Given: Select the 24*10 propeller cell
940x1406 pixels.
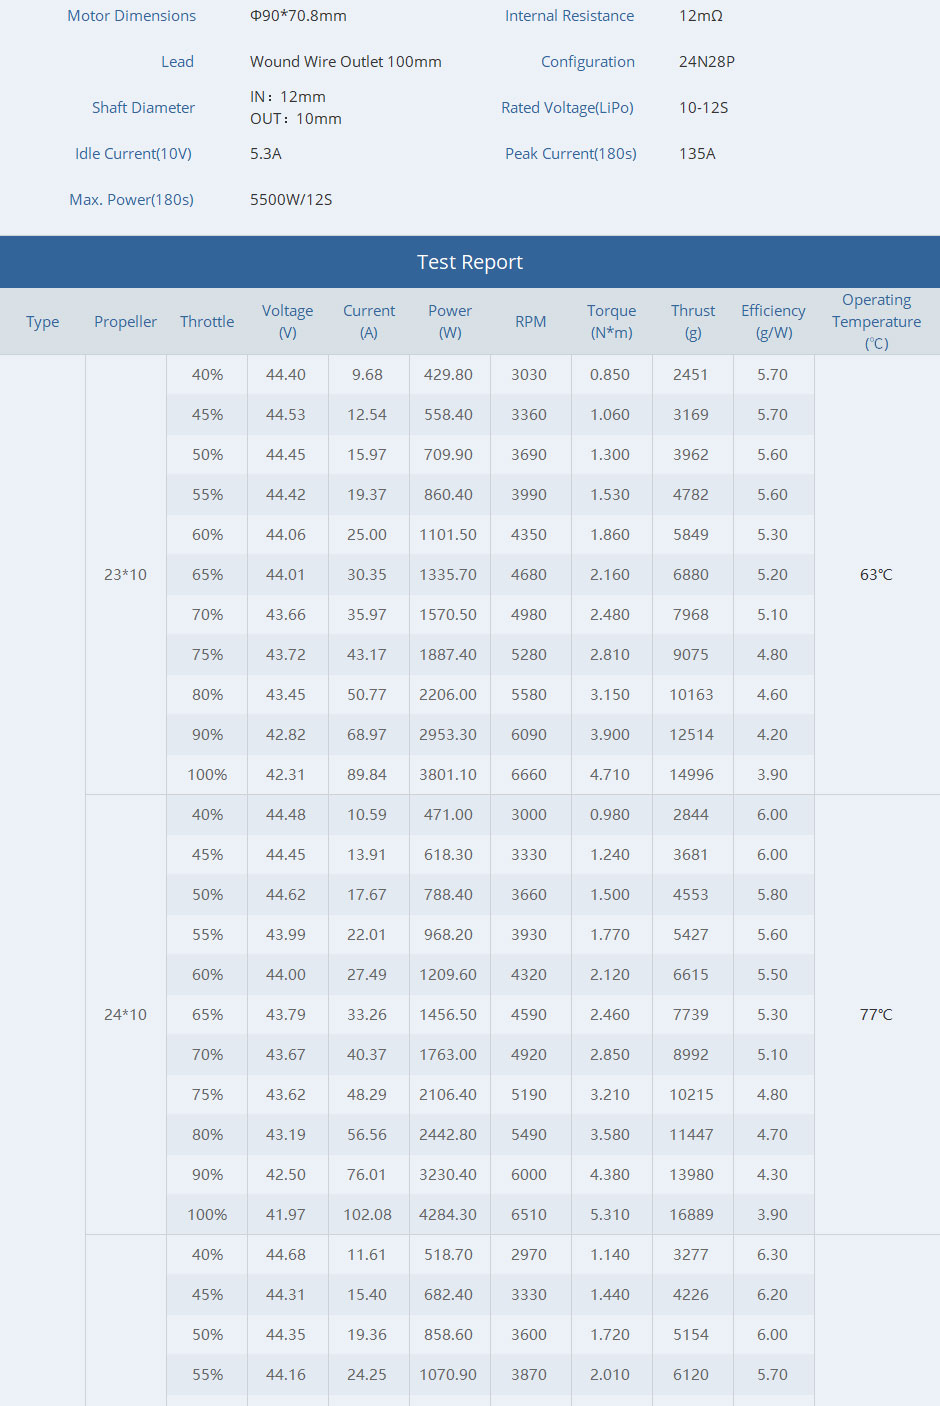Looking at the screenshot, I should click(x=125, y=1015).
